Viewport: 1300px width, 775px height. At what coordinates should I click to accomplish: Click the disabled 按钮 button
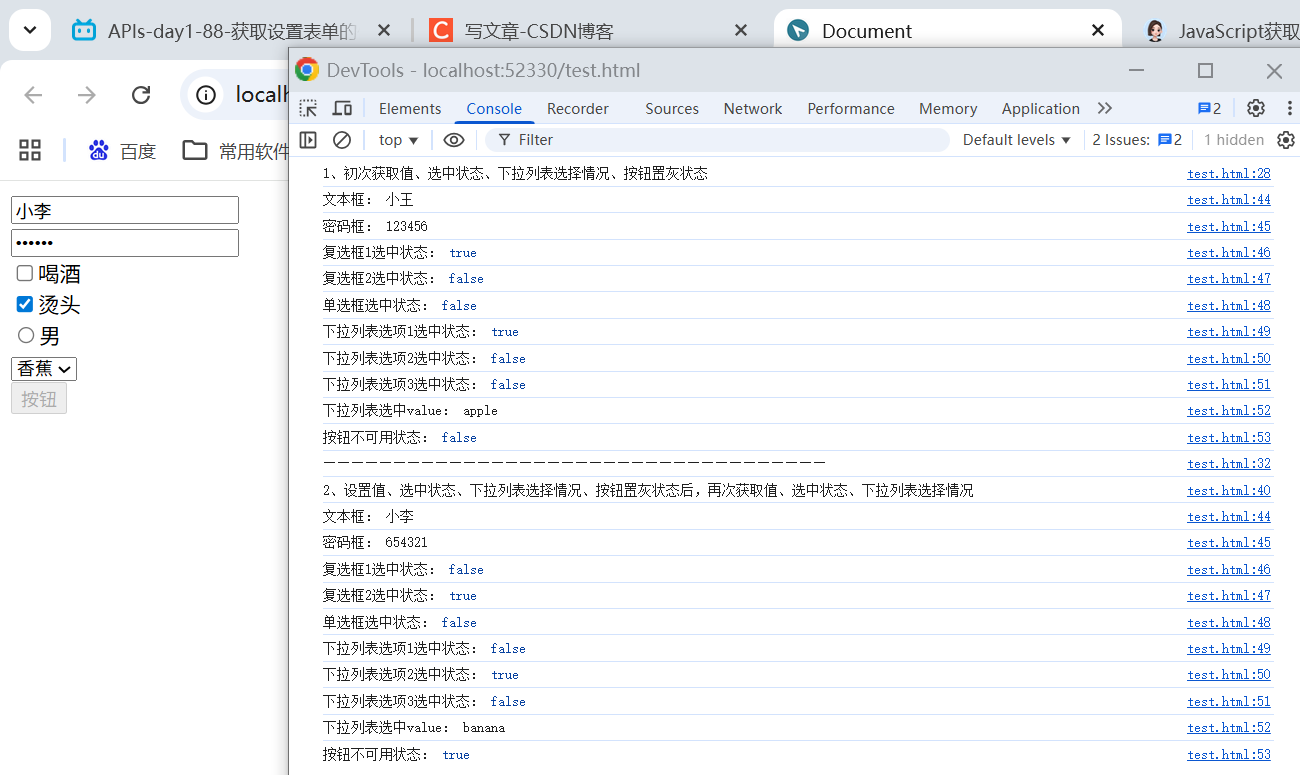(x=39, y=399)
